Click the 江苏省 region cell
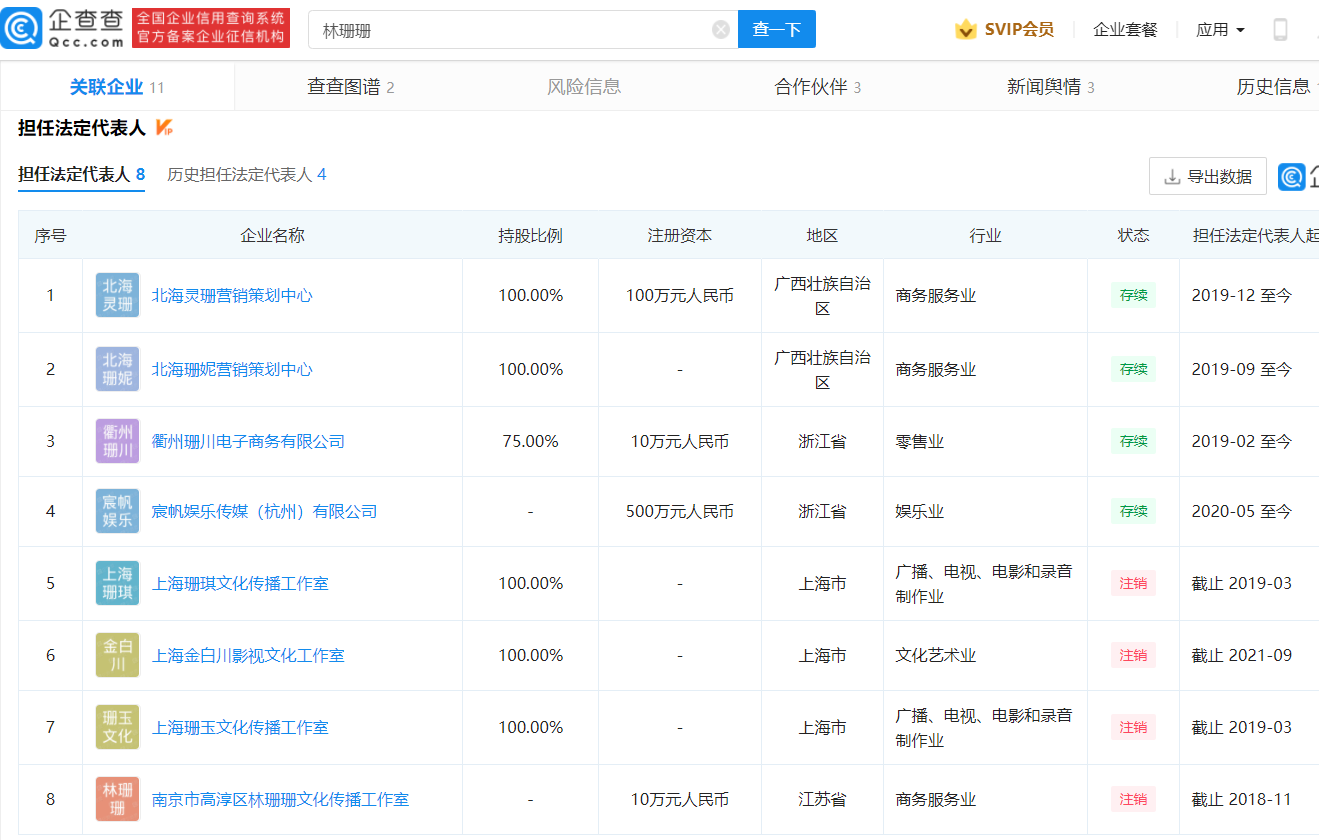 pyautogui.click(x=822, y=800)
